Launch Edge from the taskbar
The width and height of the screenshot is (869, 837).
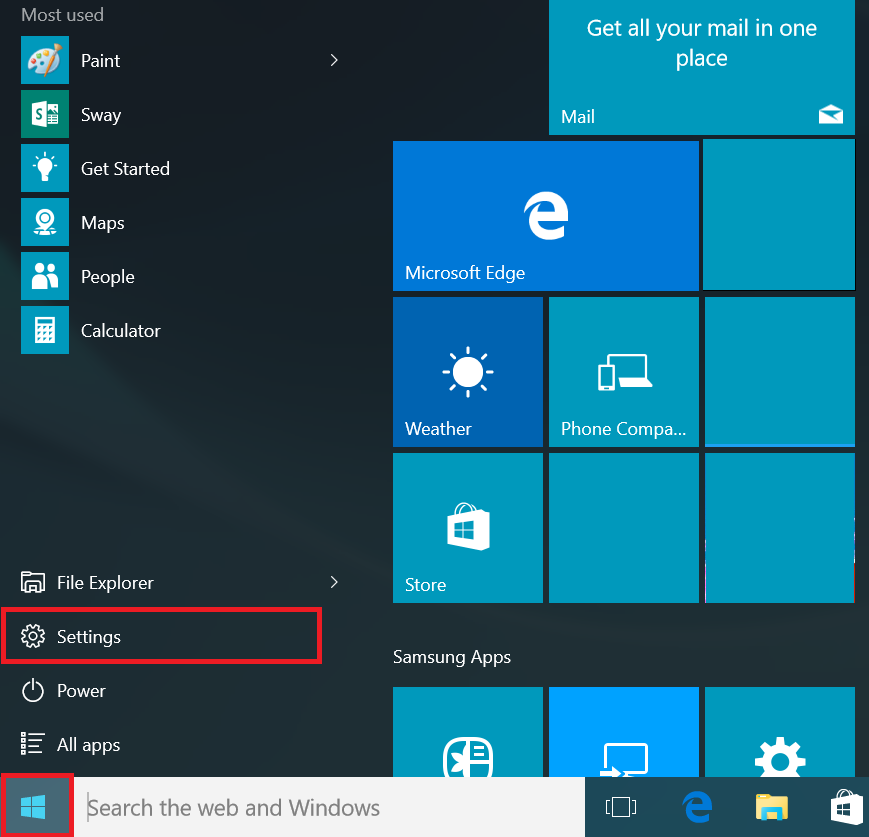coord(697,807)
